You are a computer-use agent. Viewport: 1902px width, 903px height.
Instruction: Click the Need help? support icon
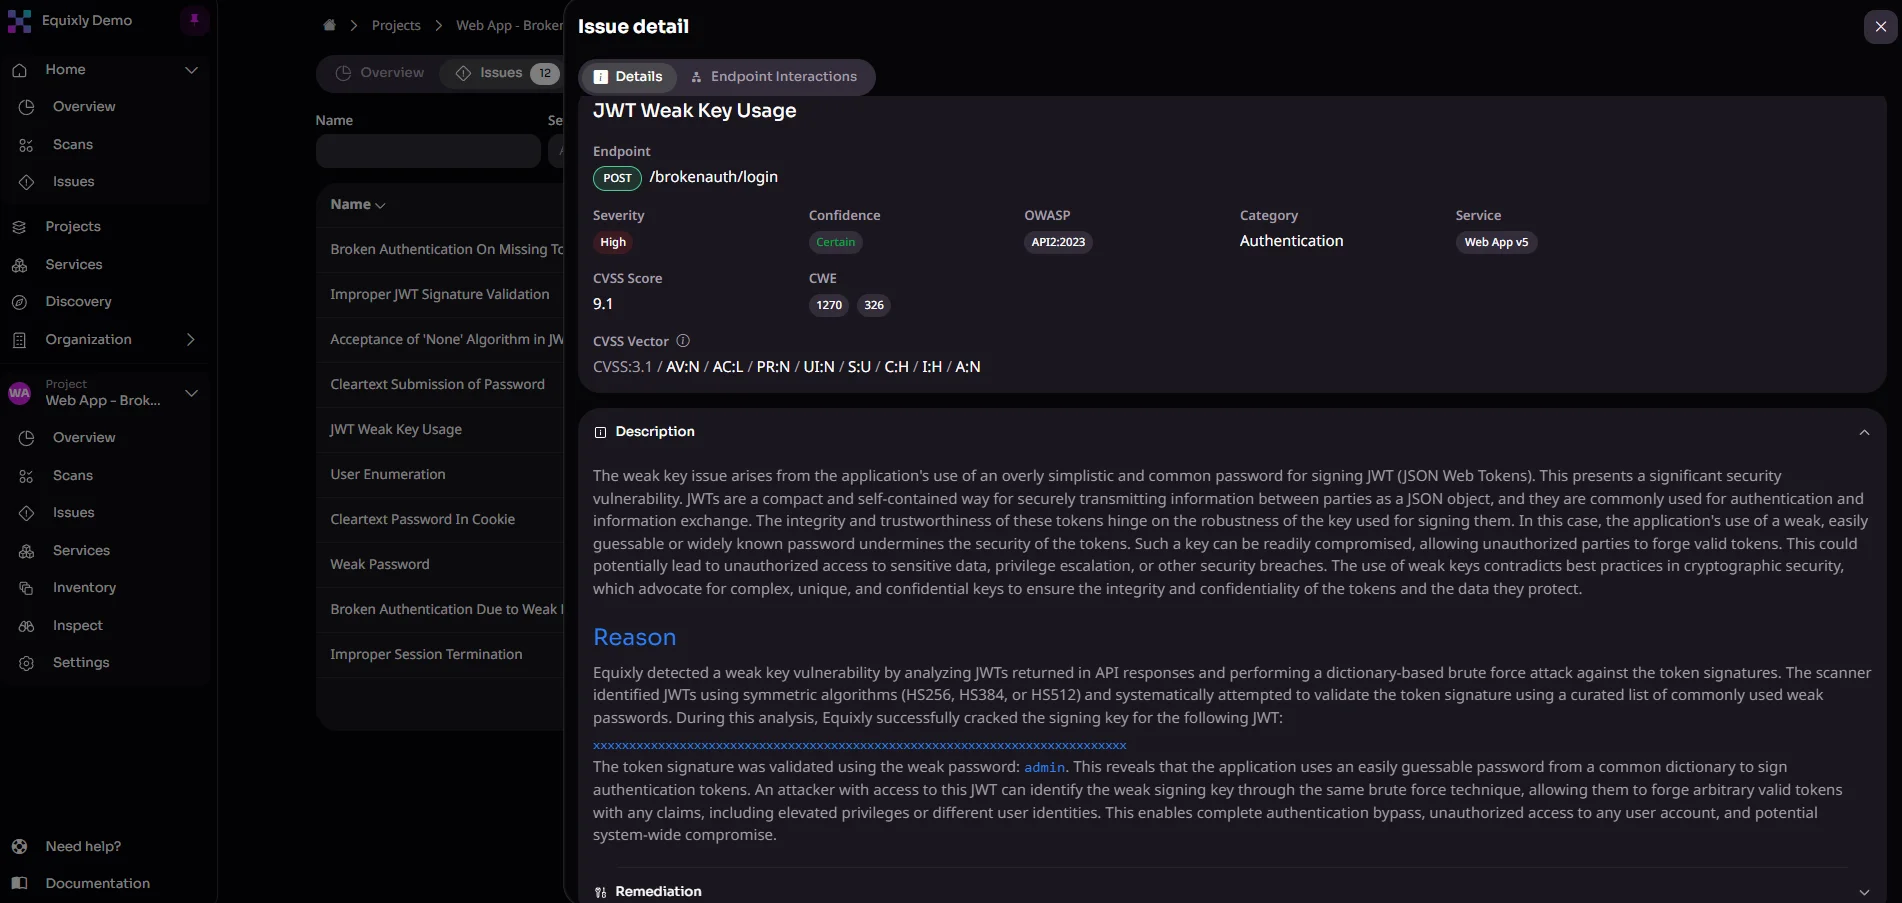pyautogui.click(x=19, y=847)
